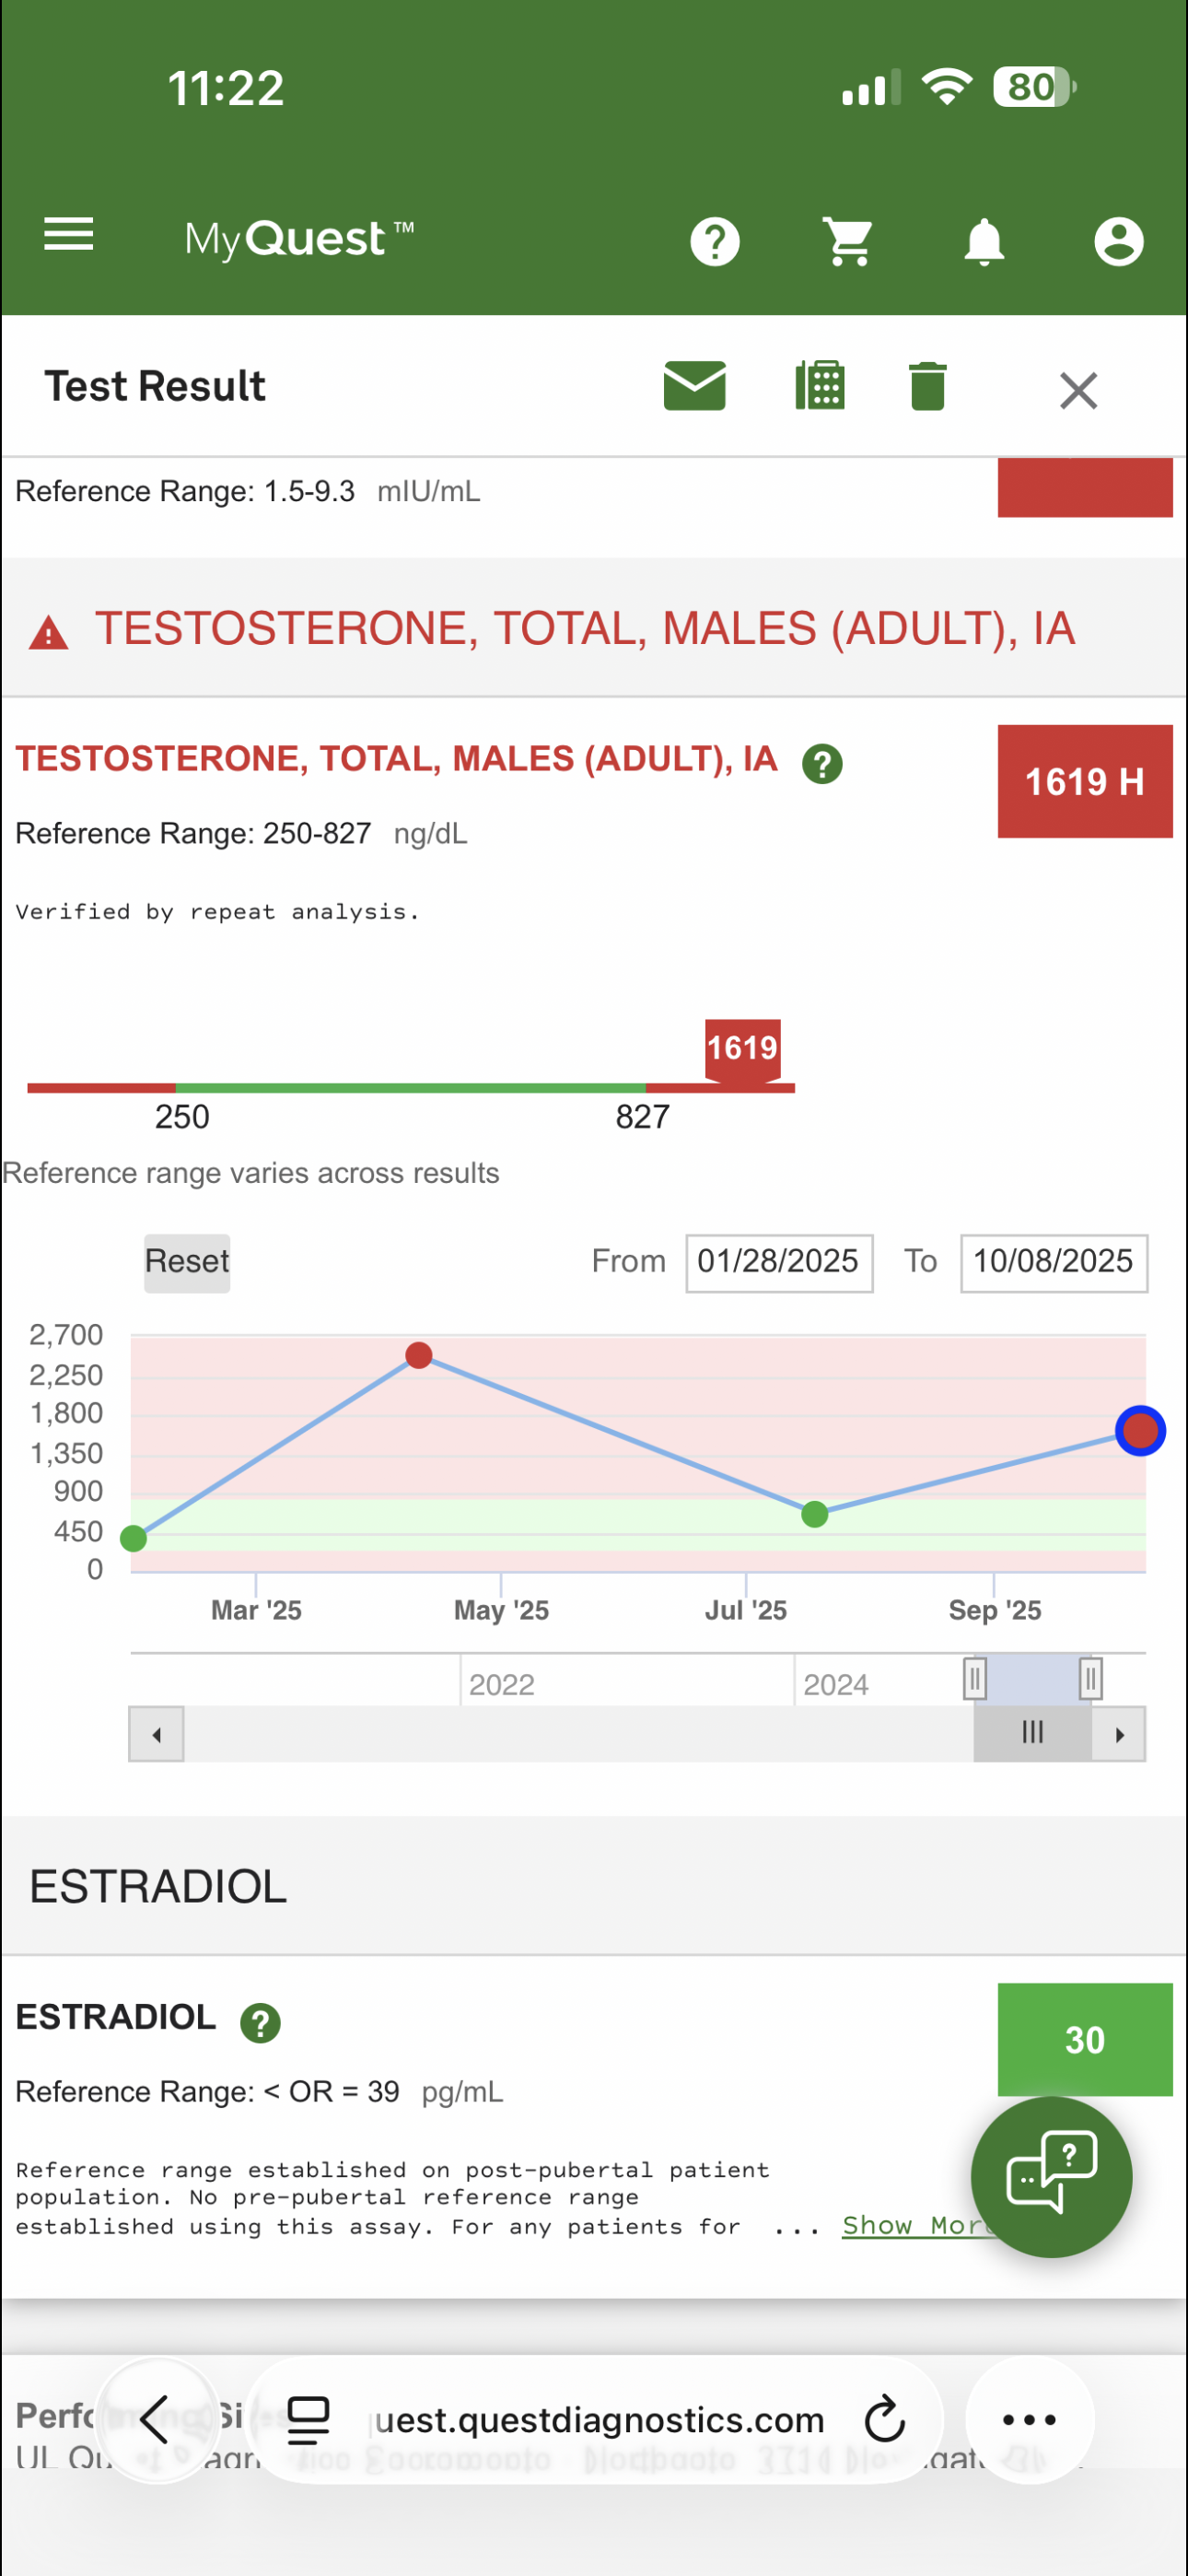Open the shopping cart
1188x2576 pixels.
[x=848, y=241]
